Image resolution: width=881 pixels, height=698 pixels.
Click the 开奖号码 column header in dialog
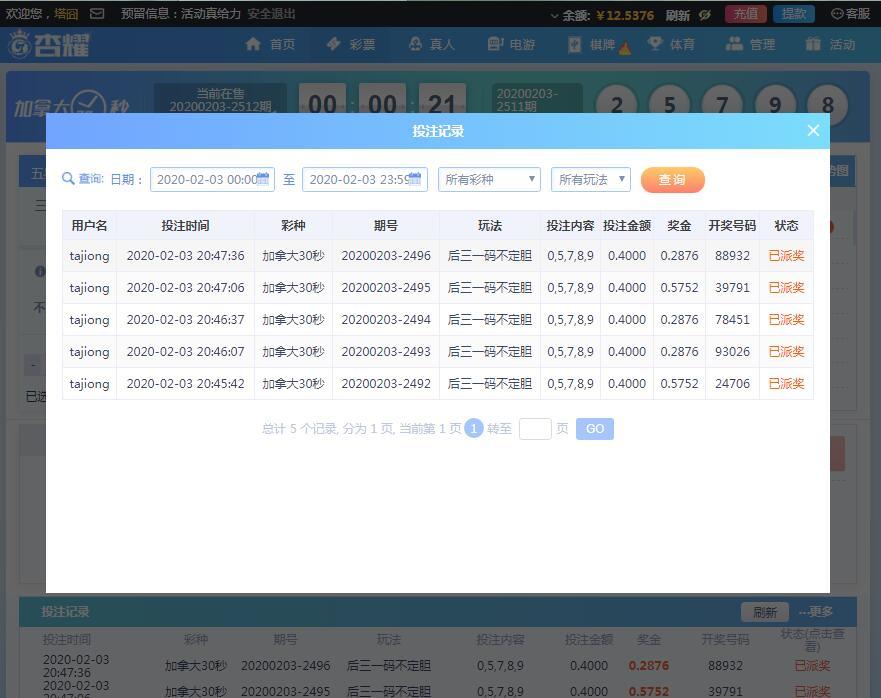coord(732,225)
